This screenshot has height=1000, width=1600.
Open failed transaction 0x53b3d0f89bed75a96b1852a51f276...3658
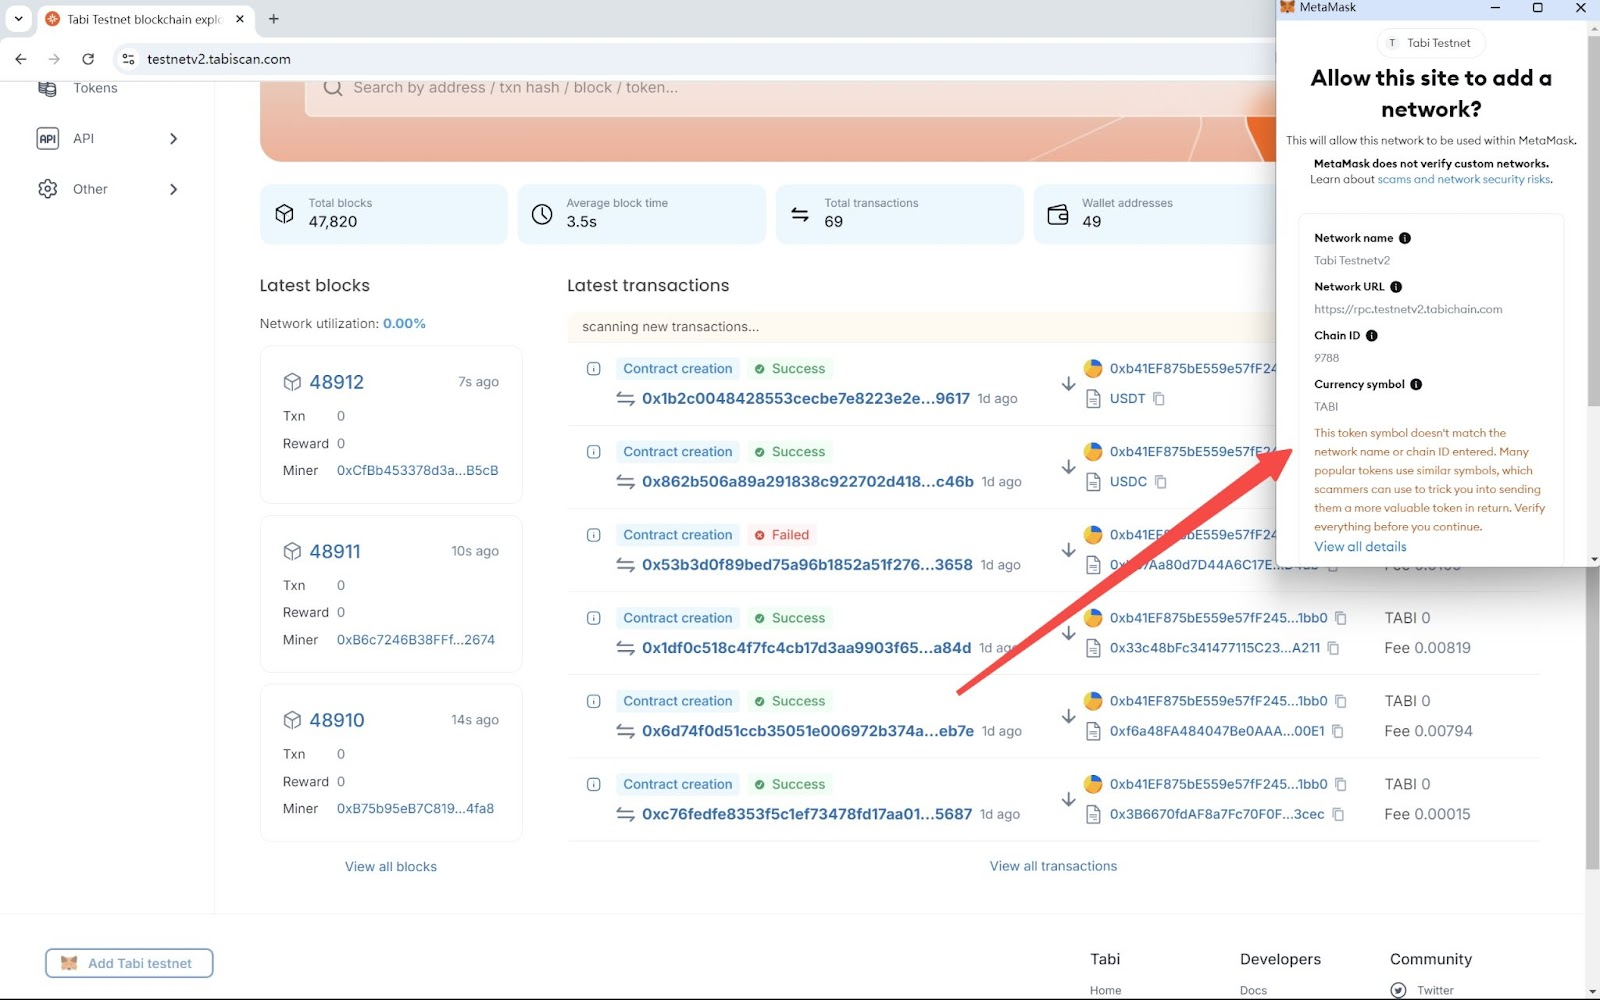[807, 564]
